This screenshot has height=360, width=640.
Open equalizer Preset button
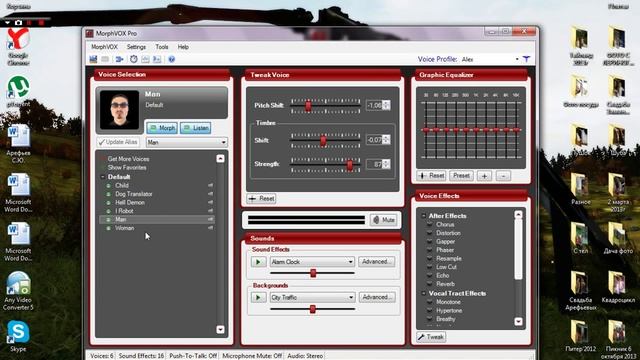(461, 176)
